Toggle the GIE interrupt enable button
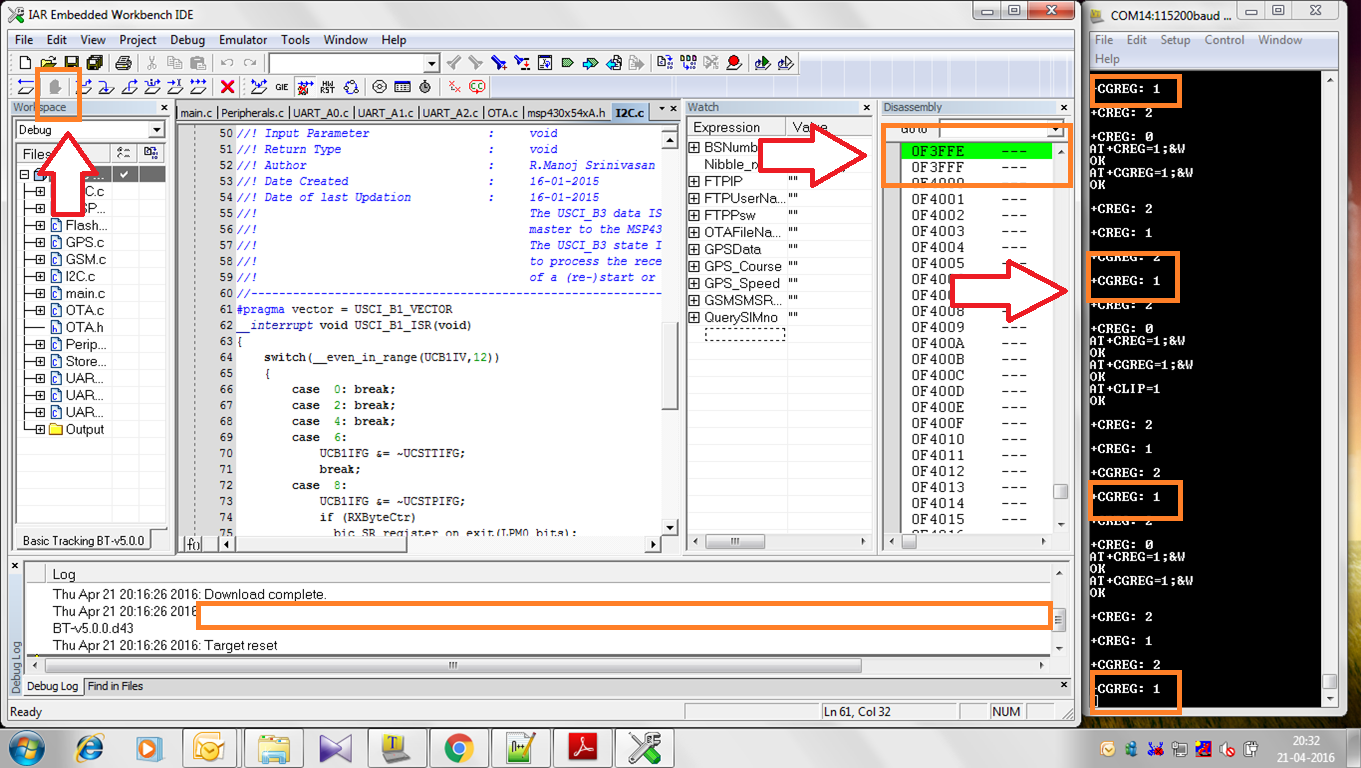Image resolution: width=1361 pixels, height=768 pixels. pyautogui.click(x=281, y=87)
